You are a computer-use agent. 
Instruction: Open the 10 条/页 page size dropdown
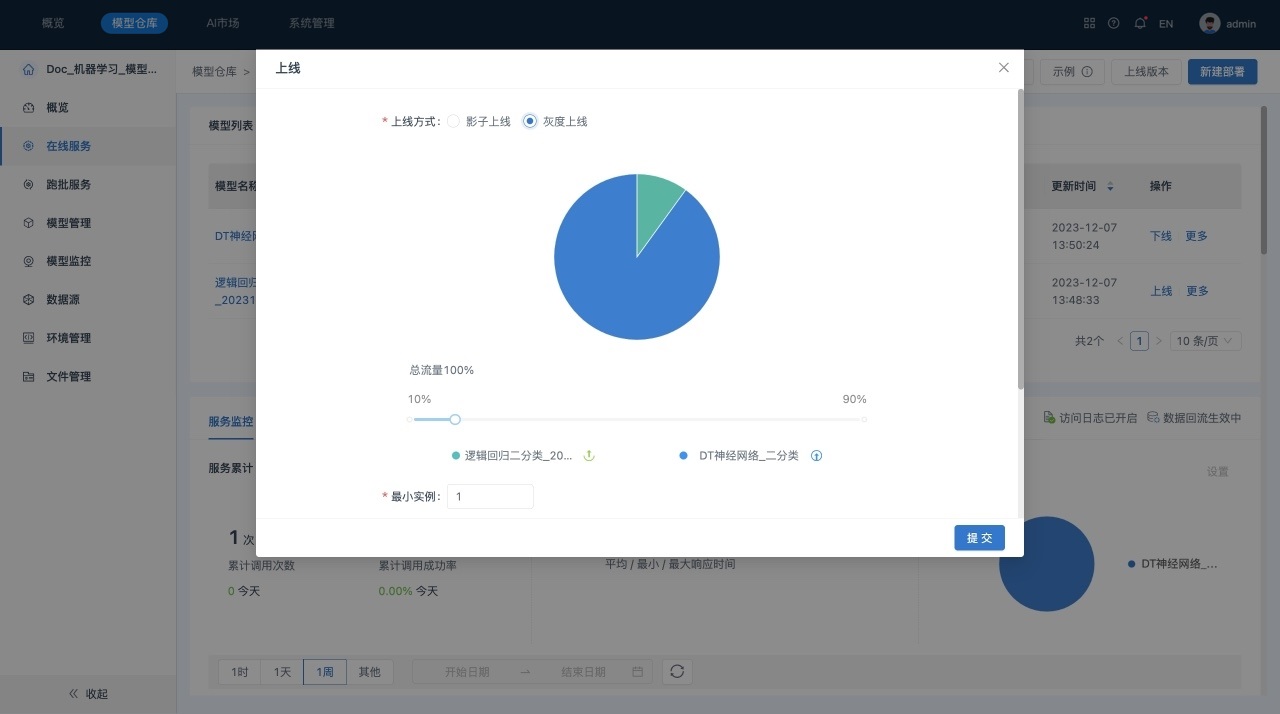1206,341
